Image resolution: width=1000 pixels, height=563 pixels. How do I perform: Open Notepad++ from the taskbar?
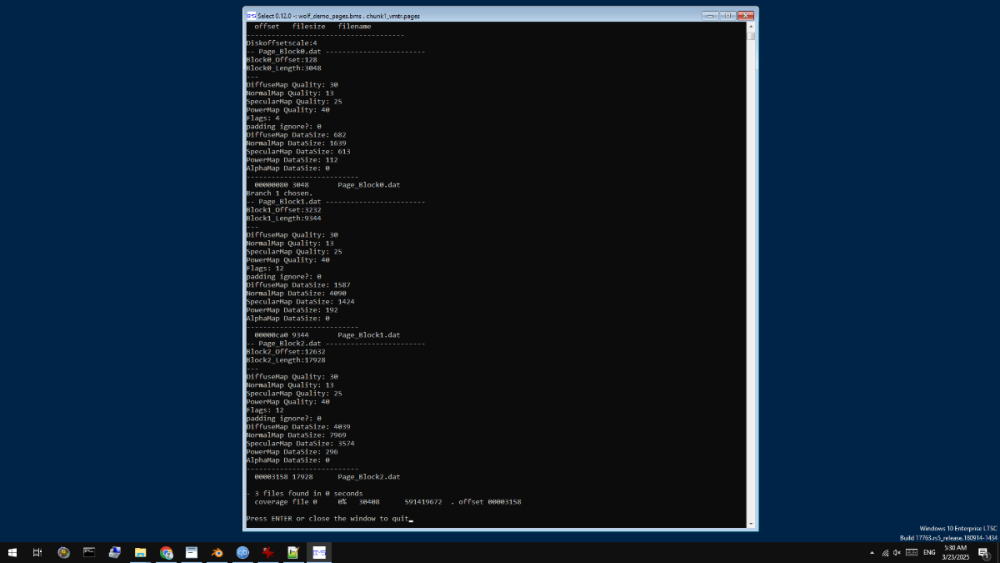293,552
